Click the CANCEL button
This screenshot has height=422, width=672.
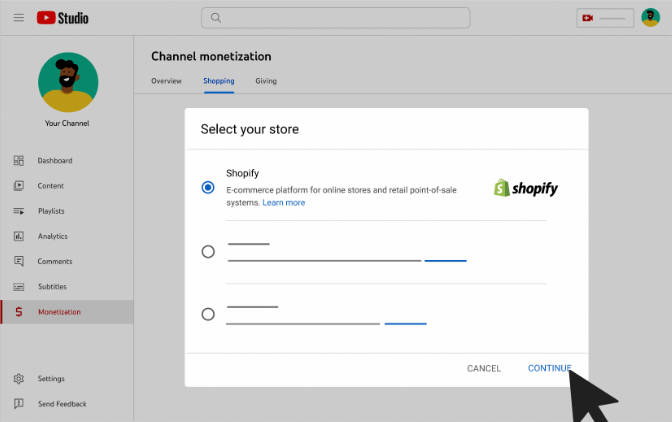click(x=484, y=368)
